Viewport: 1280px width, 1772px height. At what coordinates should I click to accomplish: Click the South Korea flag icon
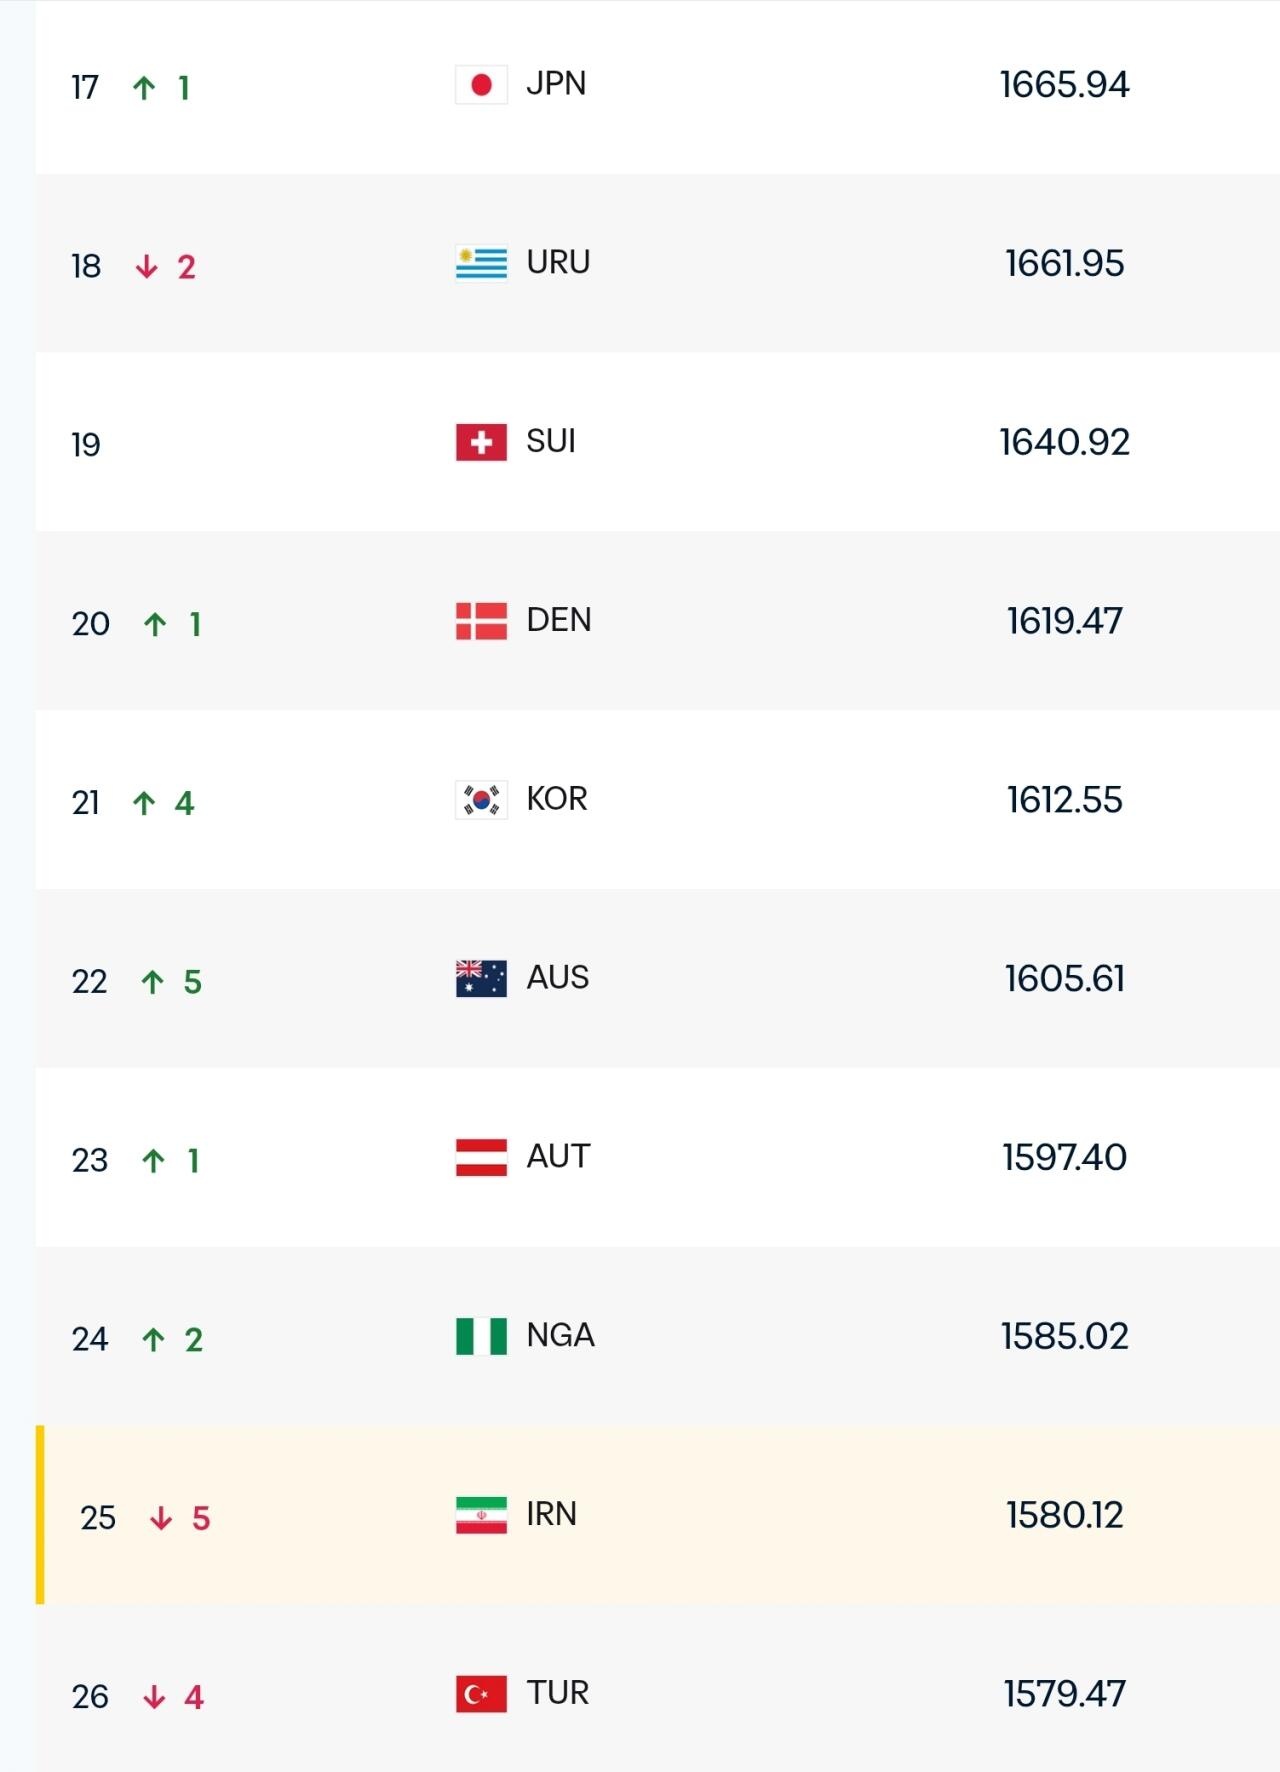[481, 800]
